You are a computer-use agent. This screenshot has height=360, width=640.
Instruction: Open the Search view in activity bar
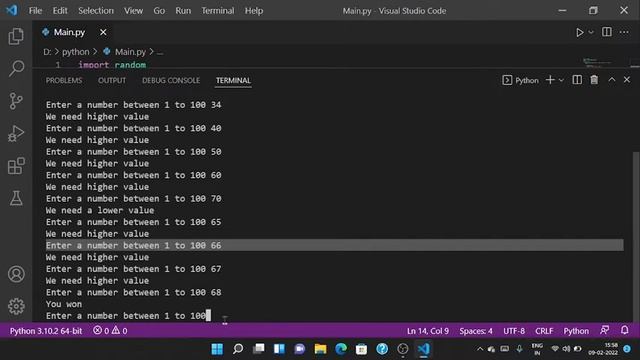16,68
